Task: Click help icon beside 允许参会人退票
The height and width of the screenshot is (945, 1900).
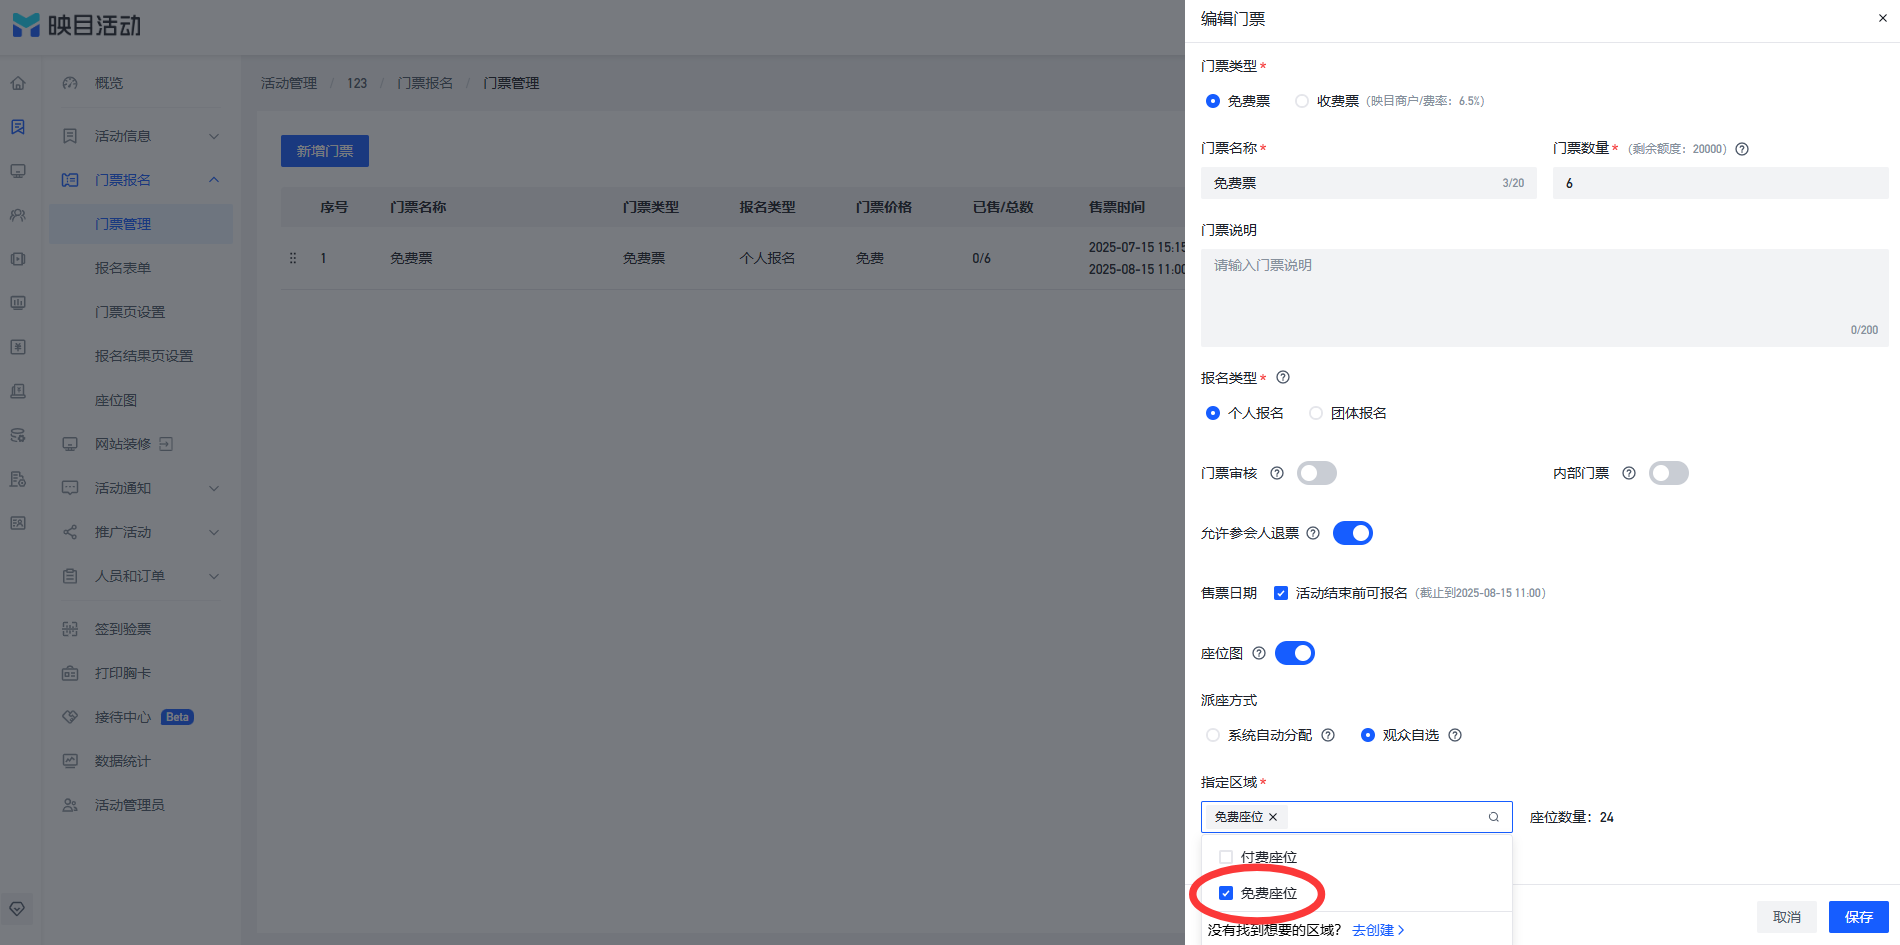Action: pos(1313,533)
